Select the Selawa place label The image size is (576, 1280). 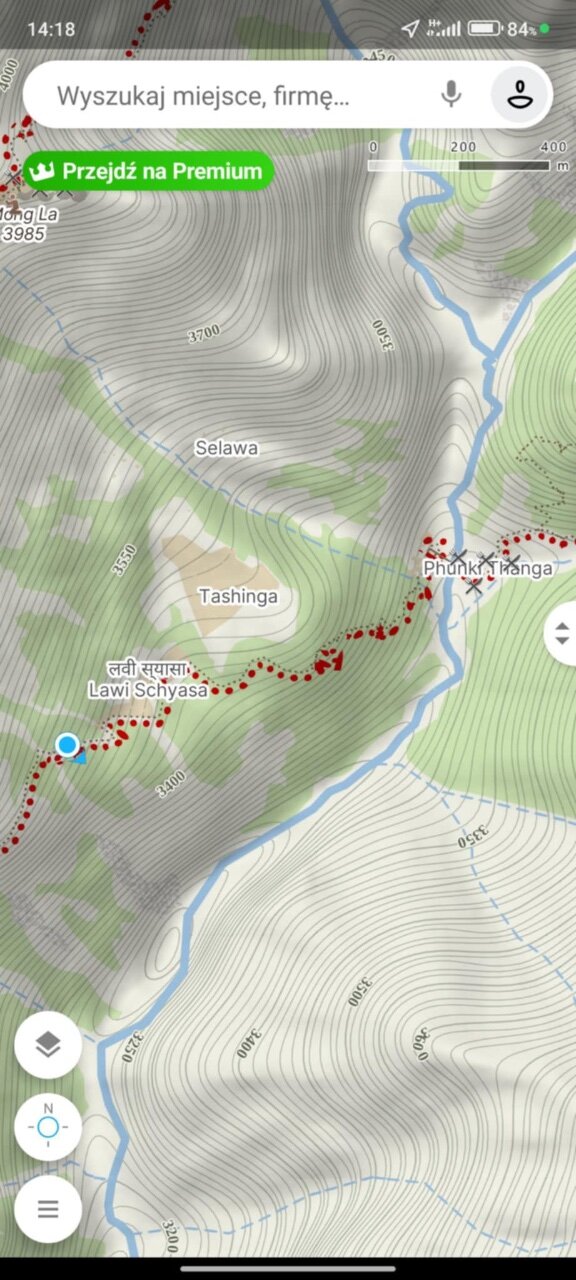tap(226, 448)
